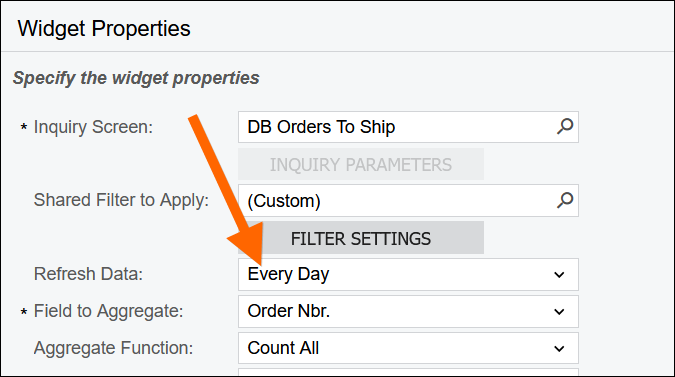Click the Widget Properties dialog title
The image size is (675, 377).
pyautogui.click(x=104, y=29)
